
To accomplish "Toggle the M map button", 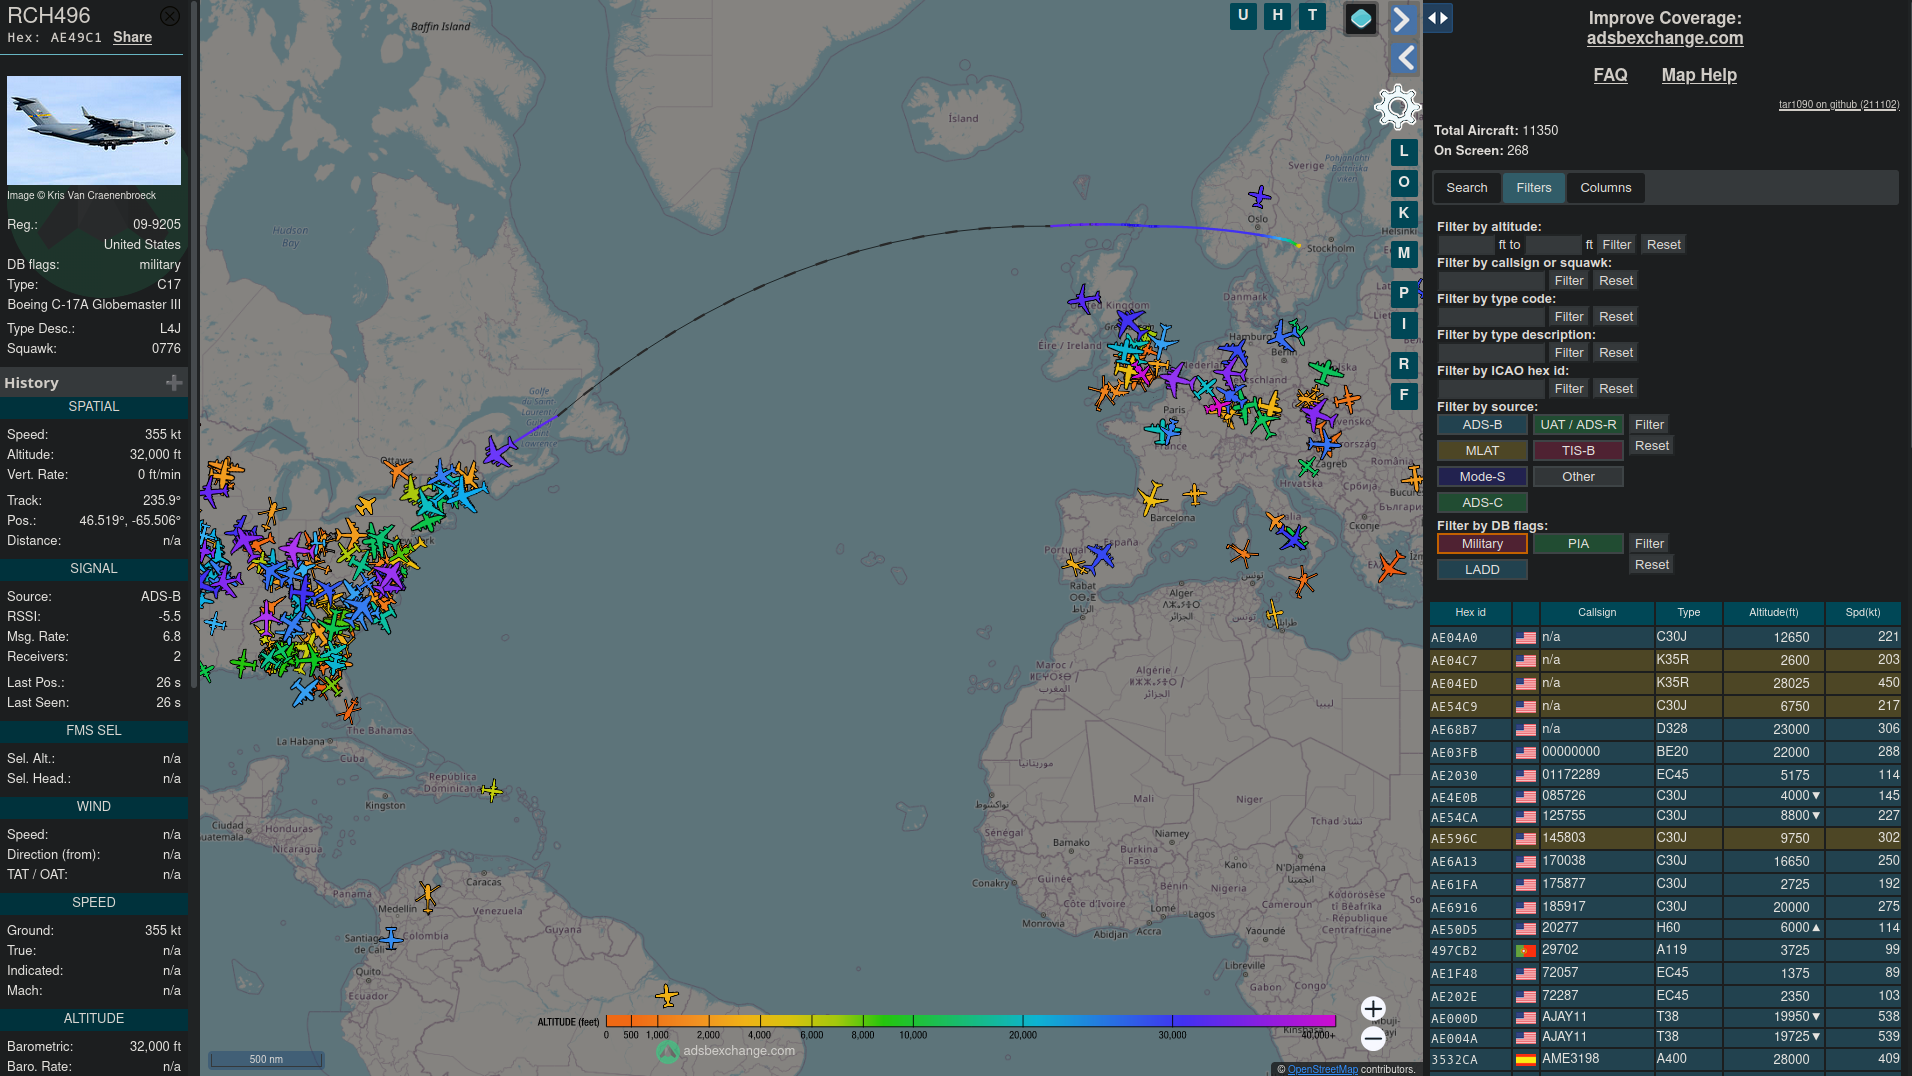I will pyautogui.click(x=1404, y=254).
